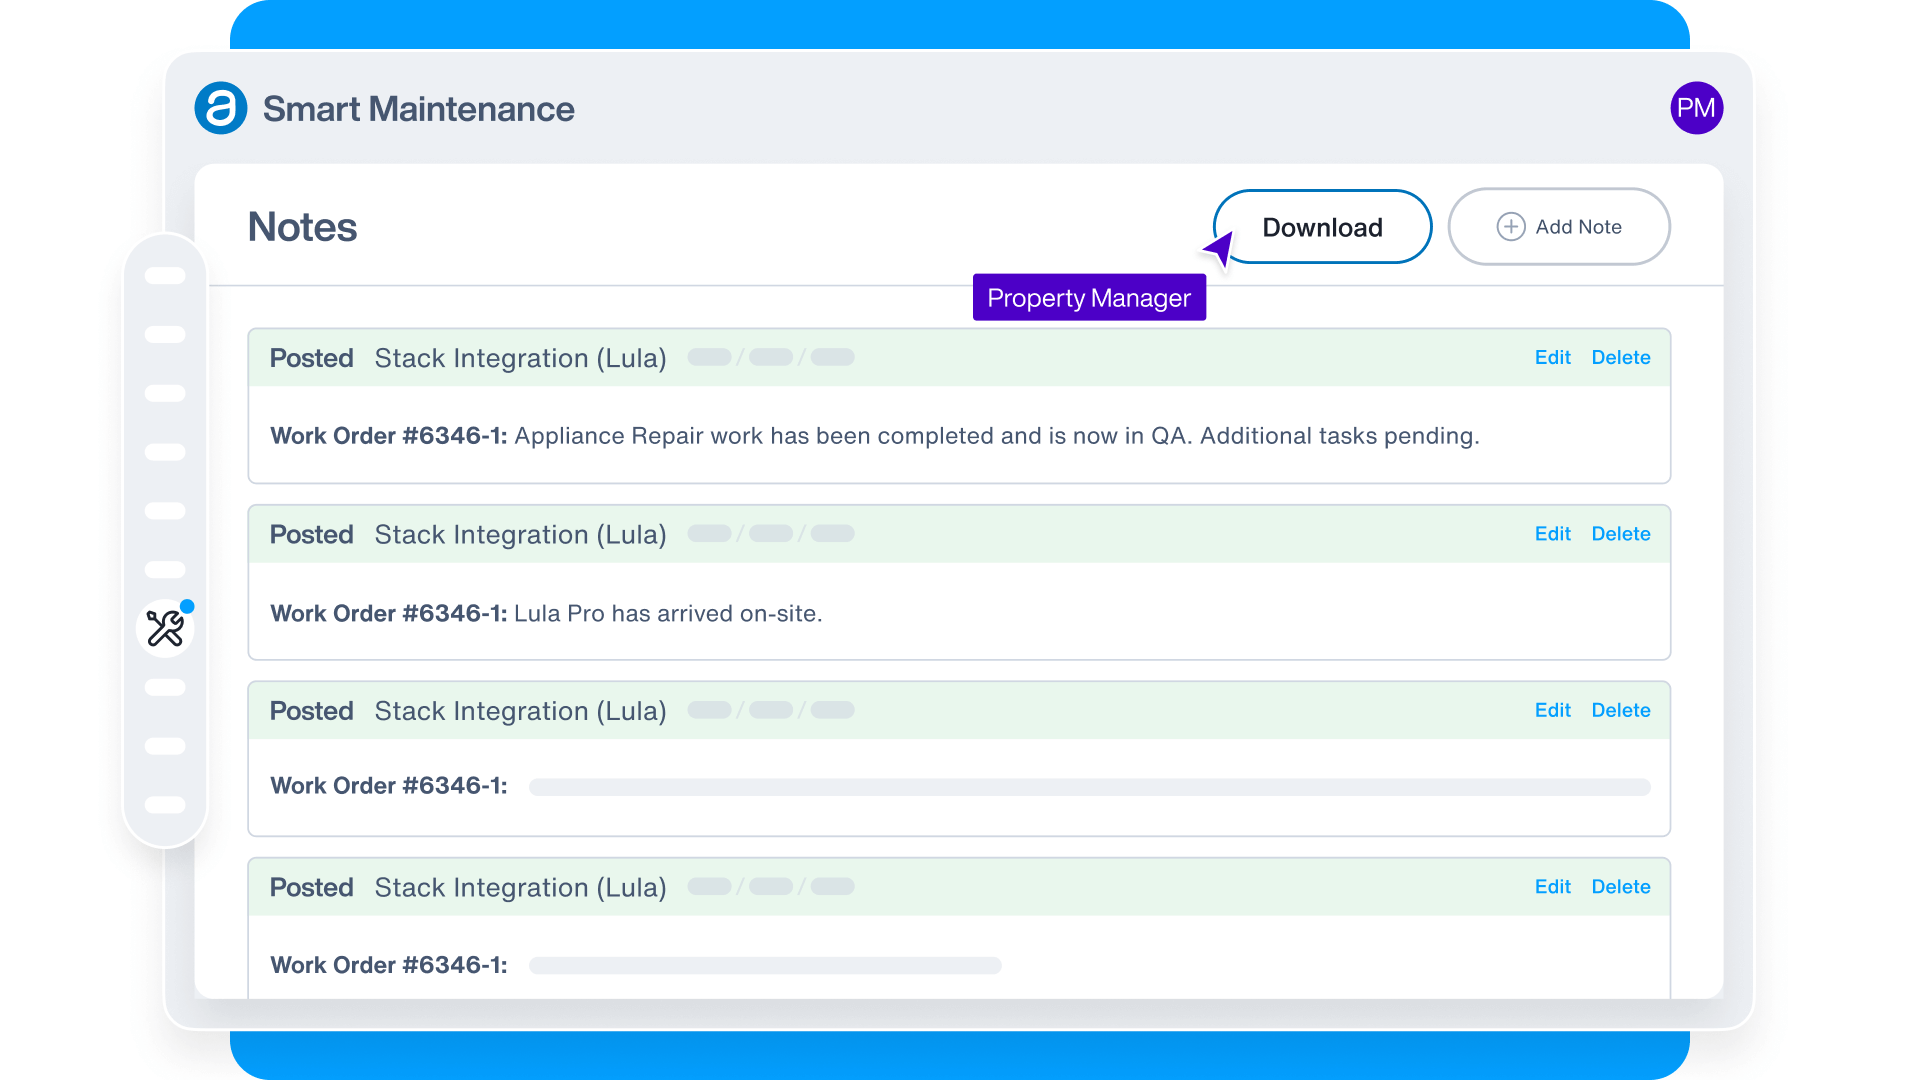Delete the Lula Pro arrived on-site note
The height and width of the screenshot is (1080, 1920).
(1620, 534)
